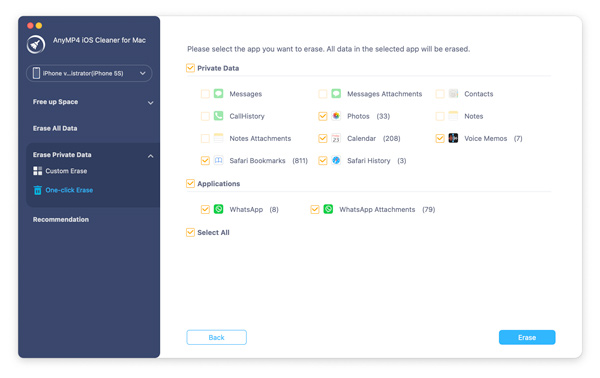Check the CallHistory checkbox
Image resolution: width=600 pixels, height=378 pixels.
point(205,116)
